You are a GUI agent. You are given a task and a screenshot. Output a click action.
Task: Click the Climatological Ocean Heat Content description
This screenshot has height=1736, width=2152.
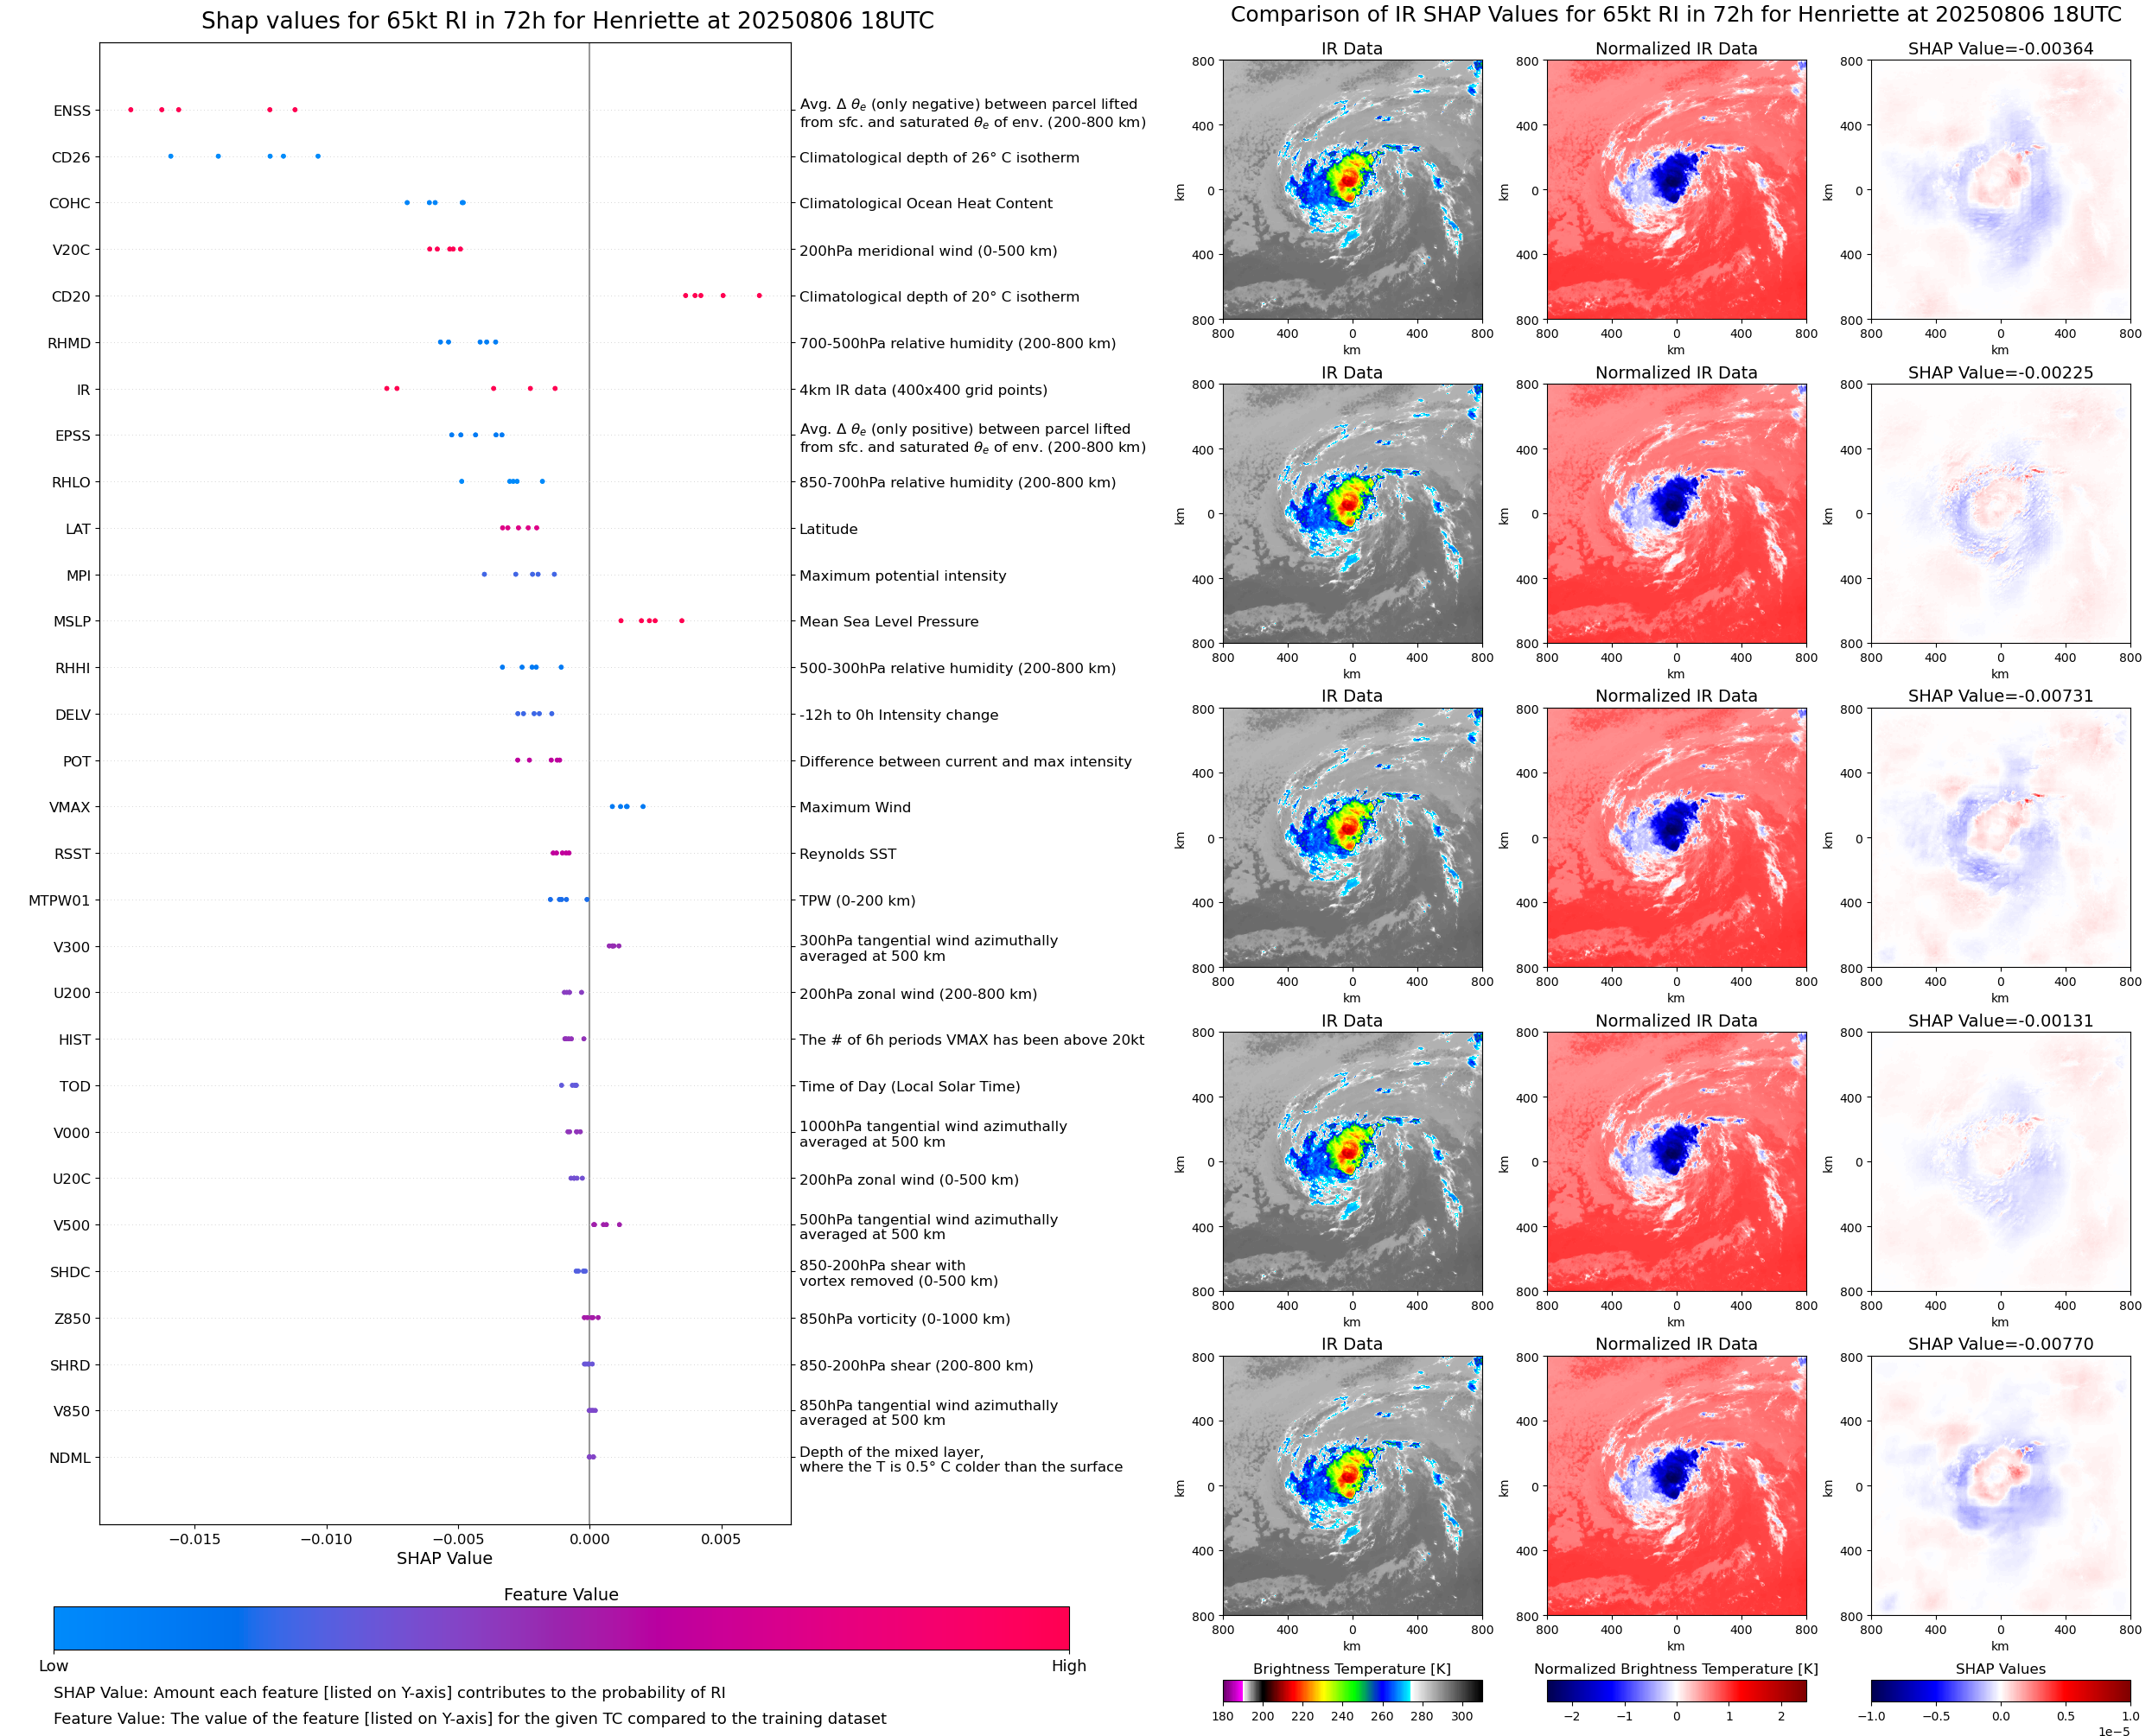pos(925,203)
